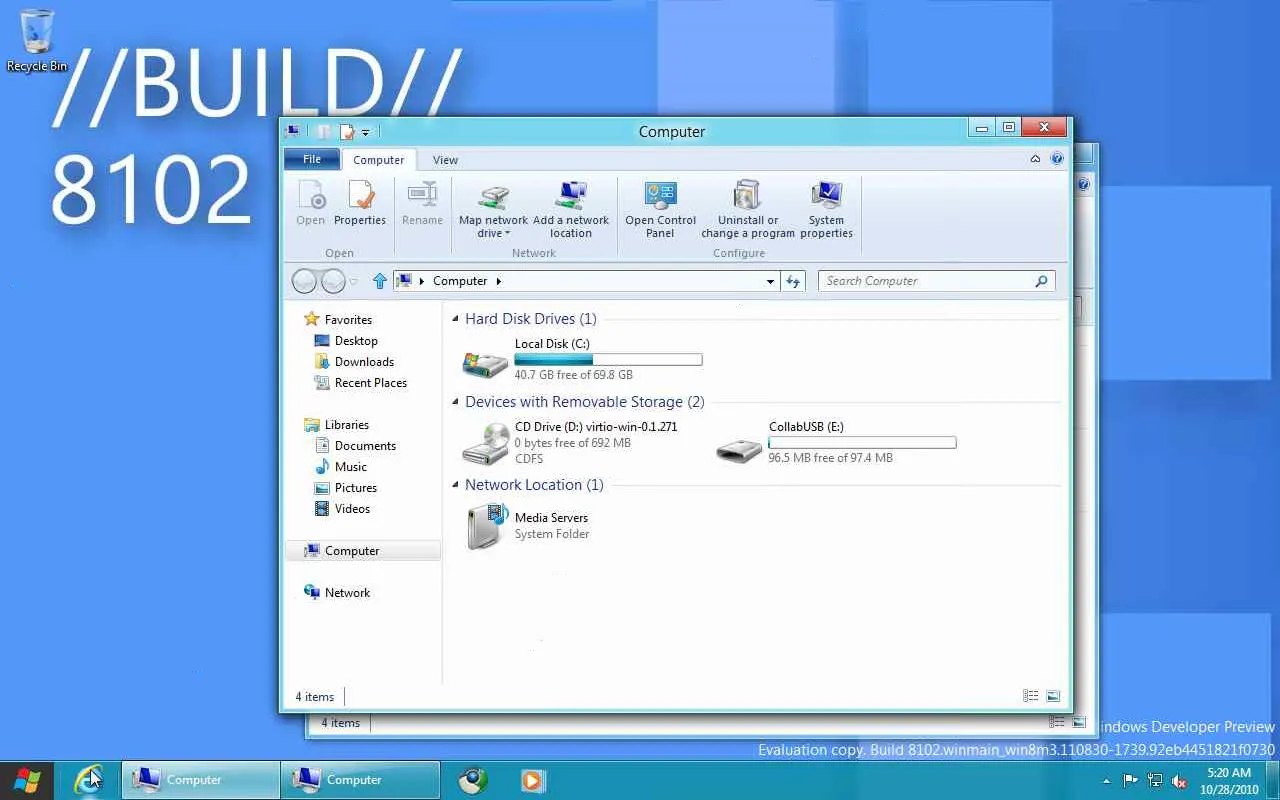Collapse the ribbon with the chevron
This screenshot has width=1280, height=800.
pos(1036,159)
